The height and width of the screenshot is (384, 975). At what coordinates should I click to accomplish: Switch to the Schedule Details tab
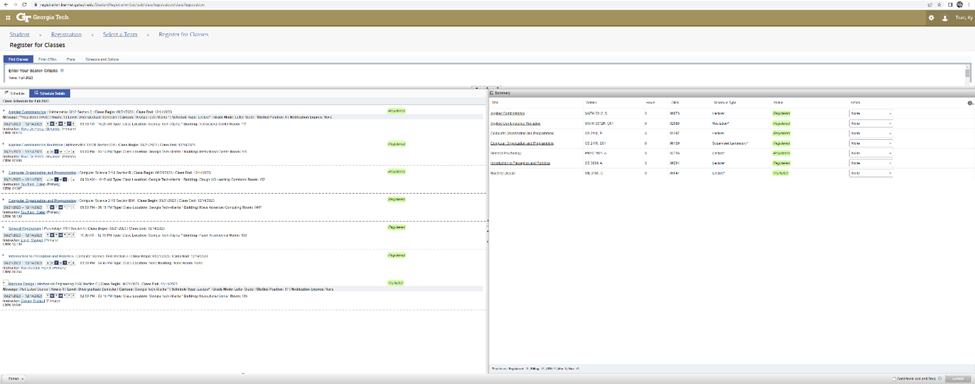(50, 93)
